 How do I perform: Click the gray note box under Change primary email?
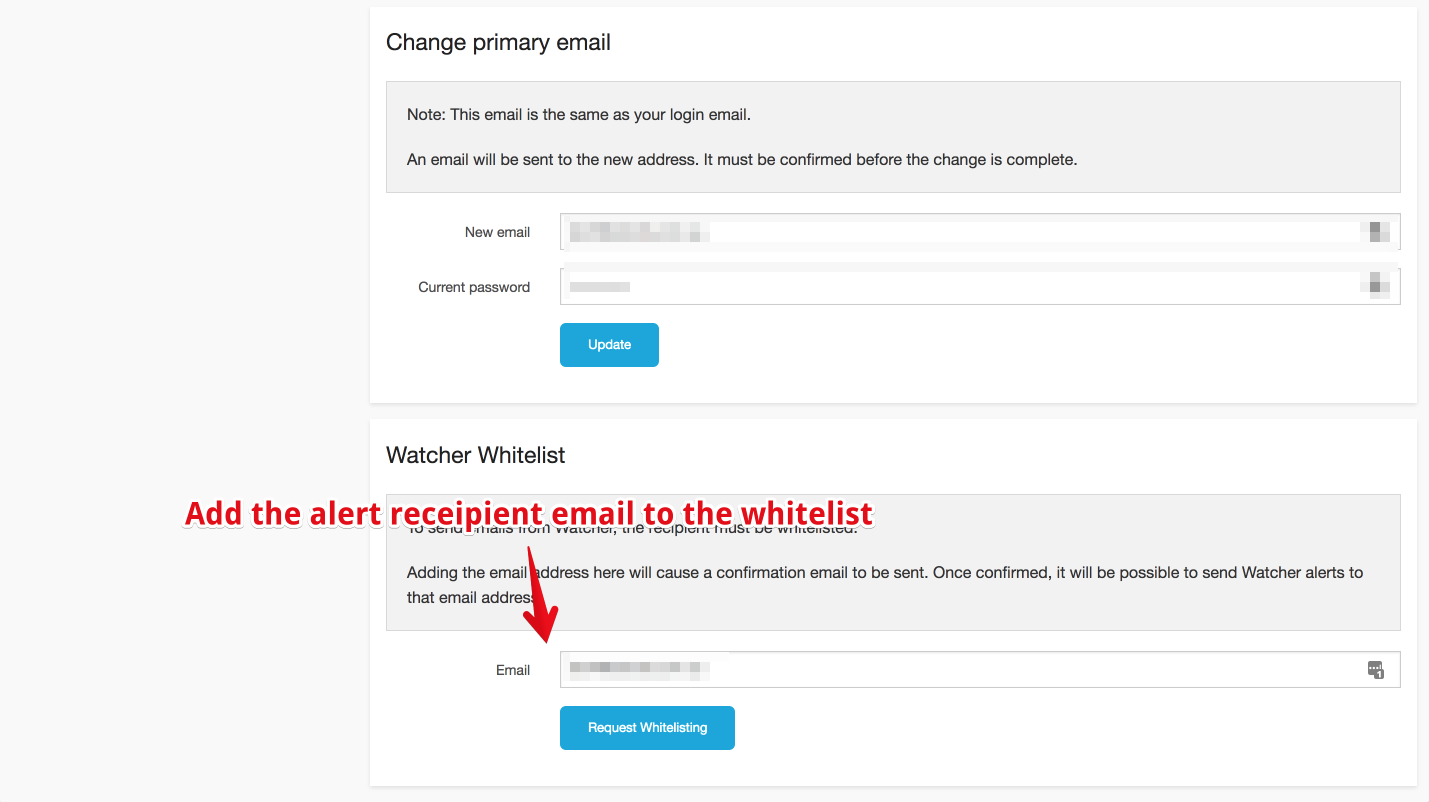click(893, 137)
